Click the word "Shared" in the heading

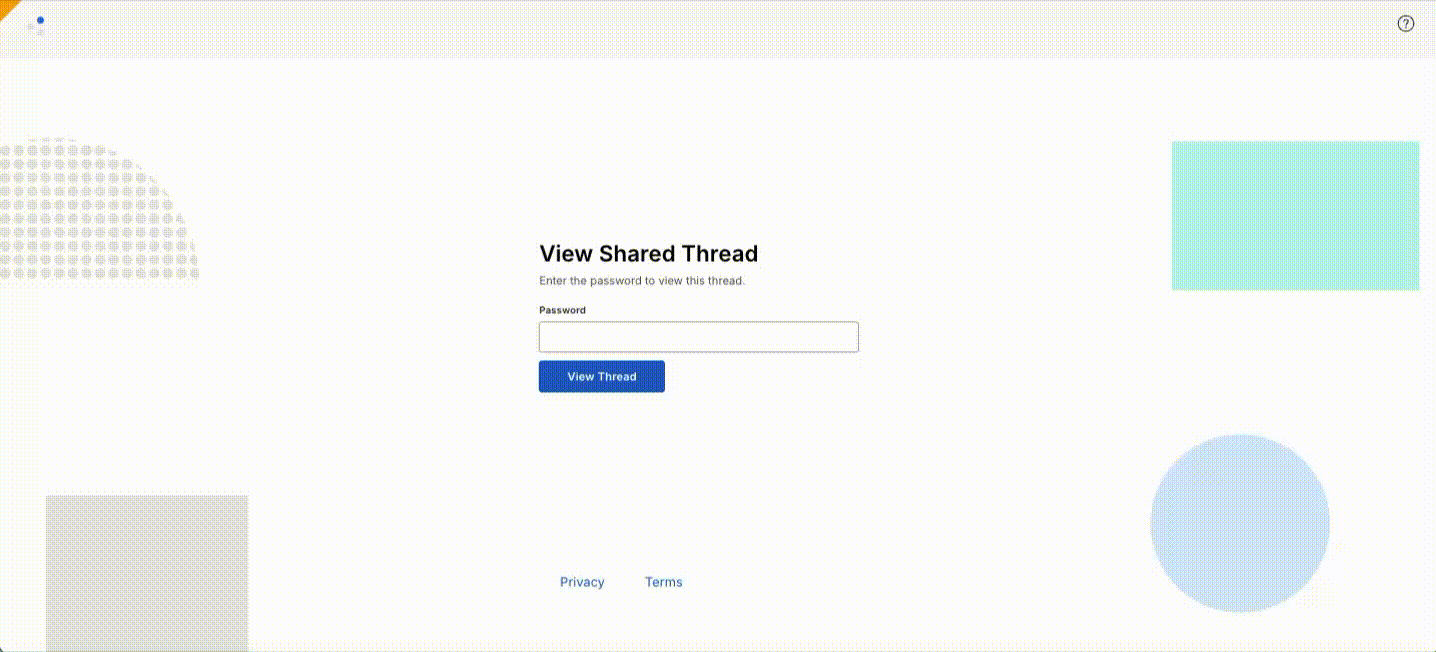pyautogui.click(x=636, y=253)
